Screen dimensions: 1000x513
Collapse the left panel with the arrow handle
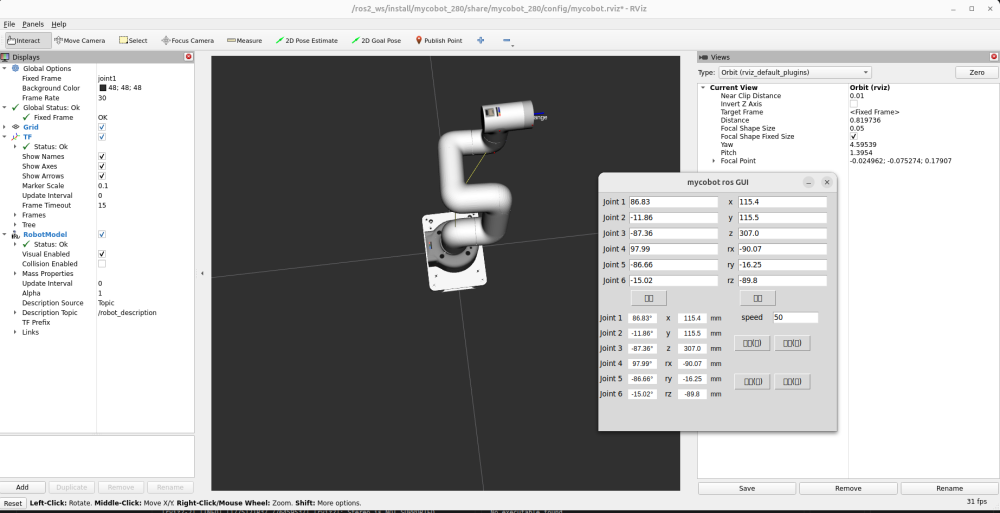click(202, 273)
